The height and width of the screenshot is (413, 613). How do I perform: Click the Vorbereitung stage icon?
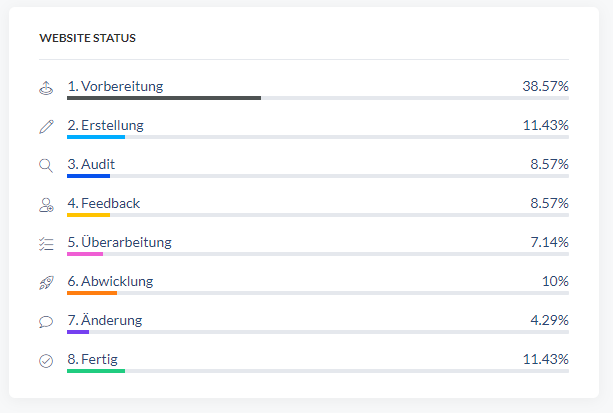coord(45,87)
